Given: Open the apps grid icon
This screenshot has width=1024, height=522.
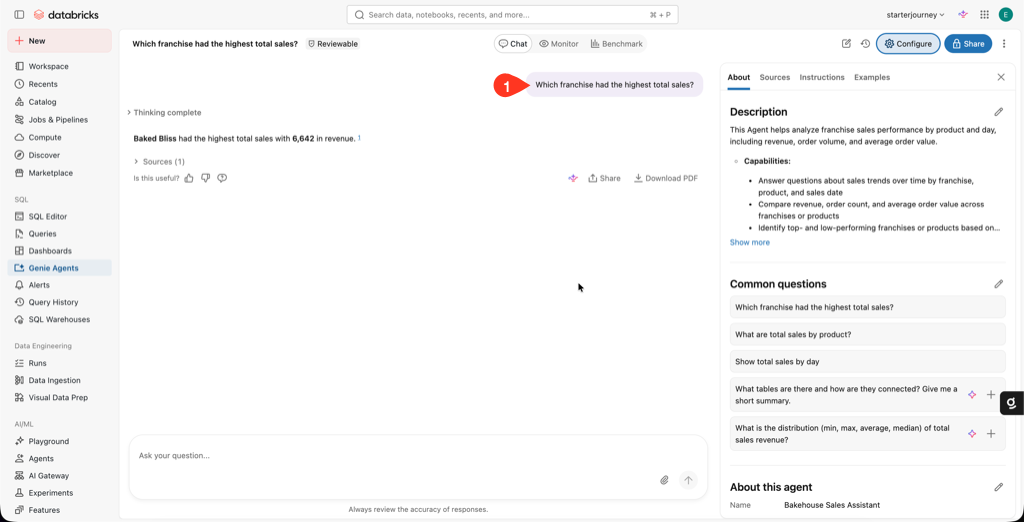Looking at the screenshot, I should click(x=984, y=14).
